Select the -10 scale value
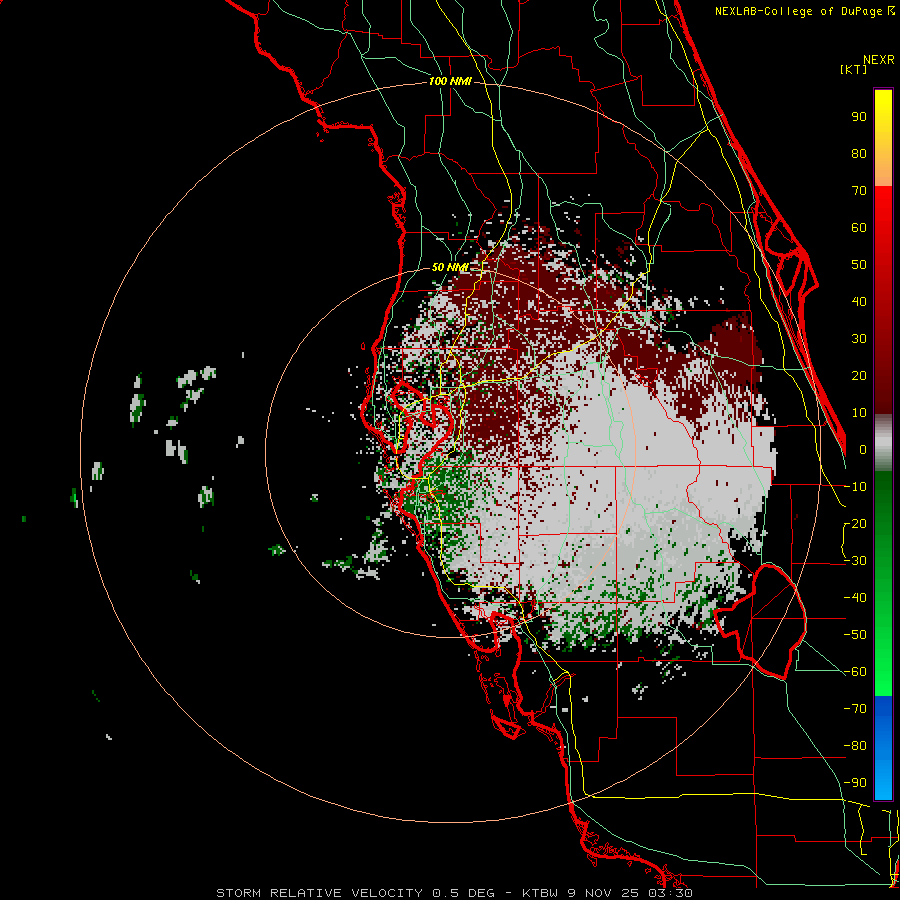The width and height of the screenshot is (900, 900). coord(855,487)
